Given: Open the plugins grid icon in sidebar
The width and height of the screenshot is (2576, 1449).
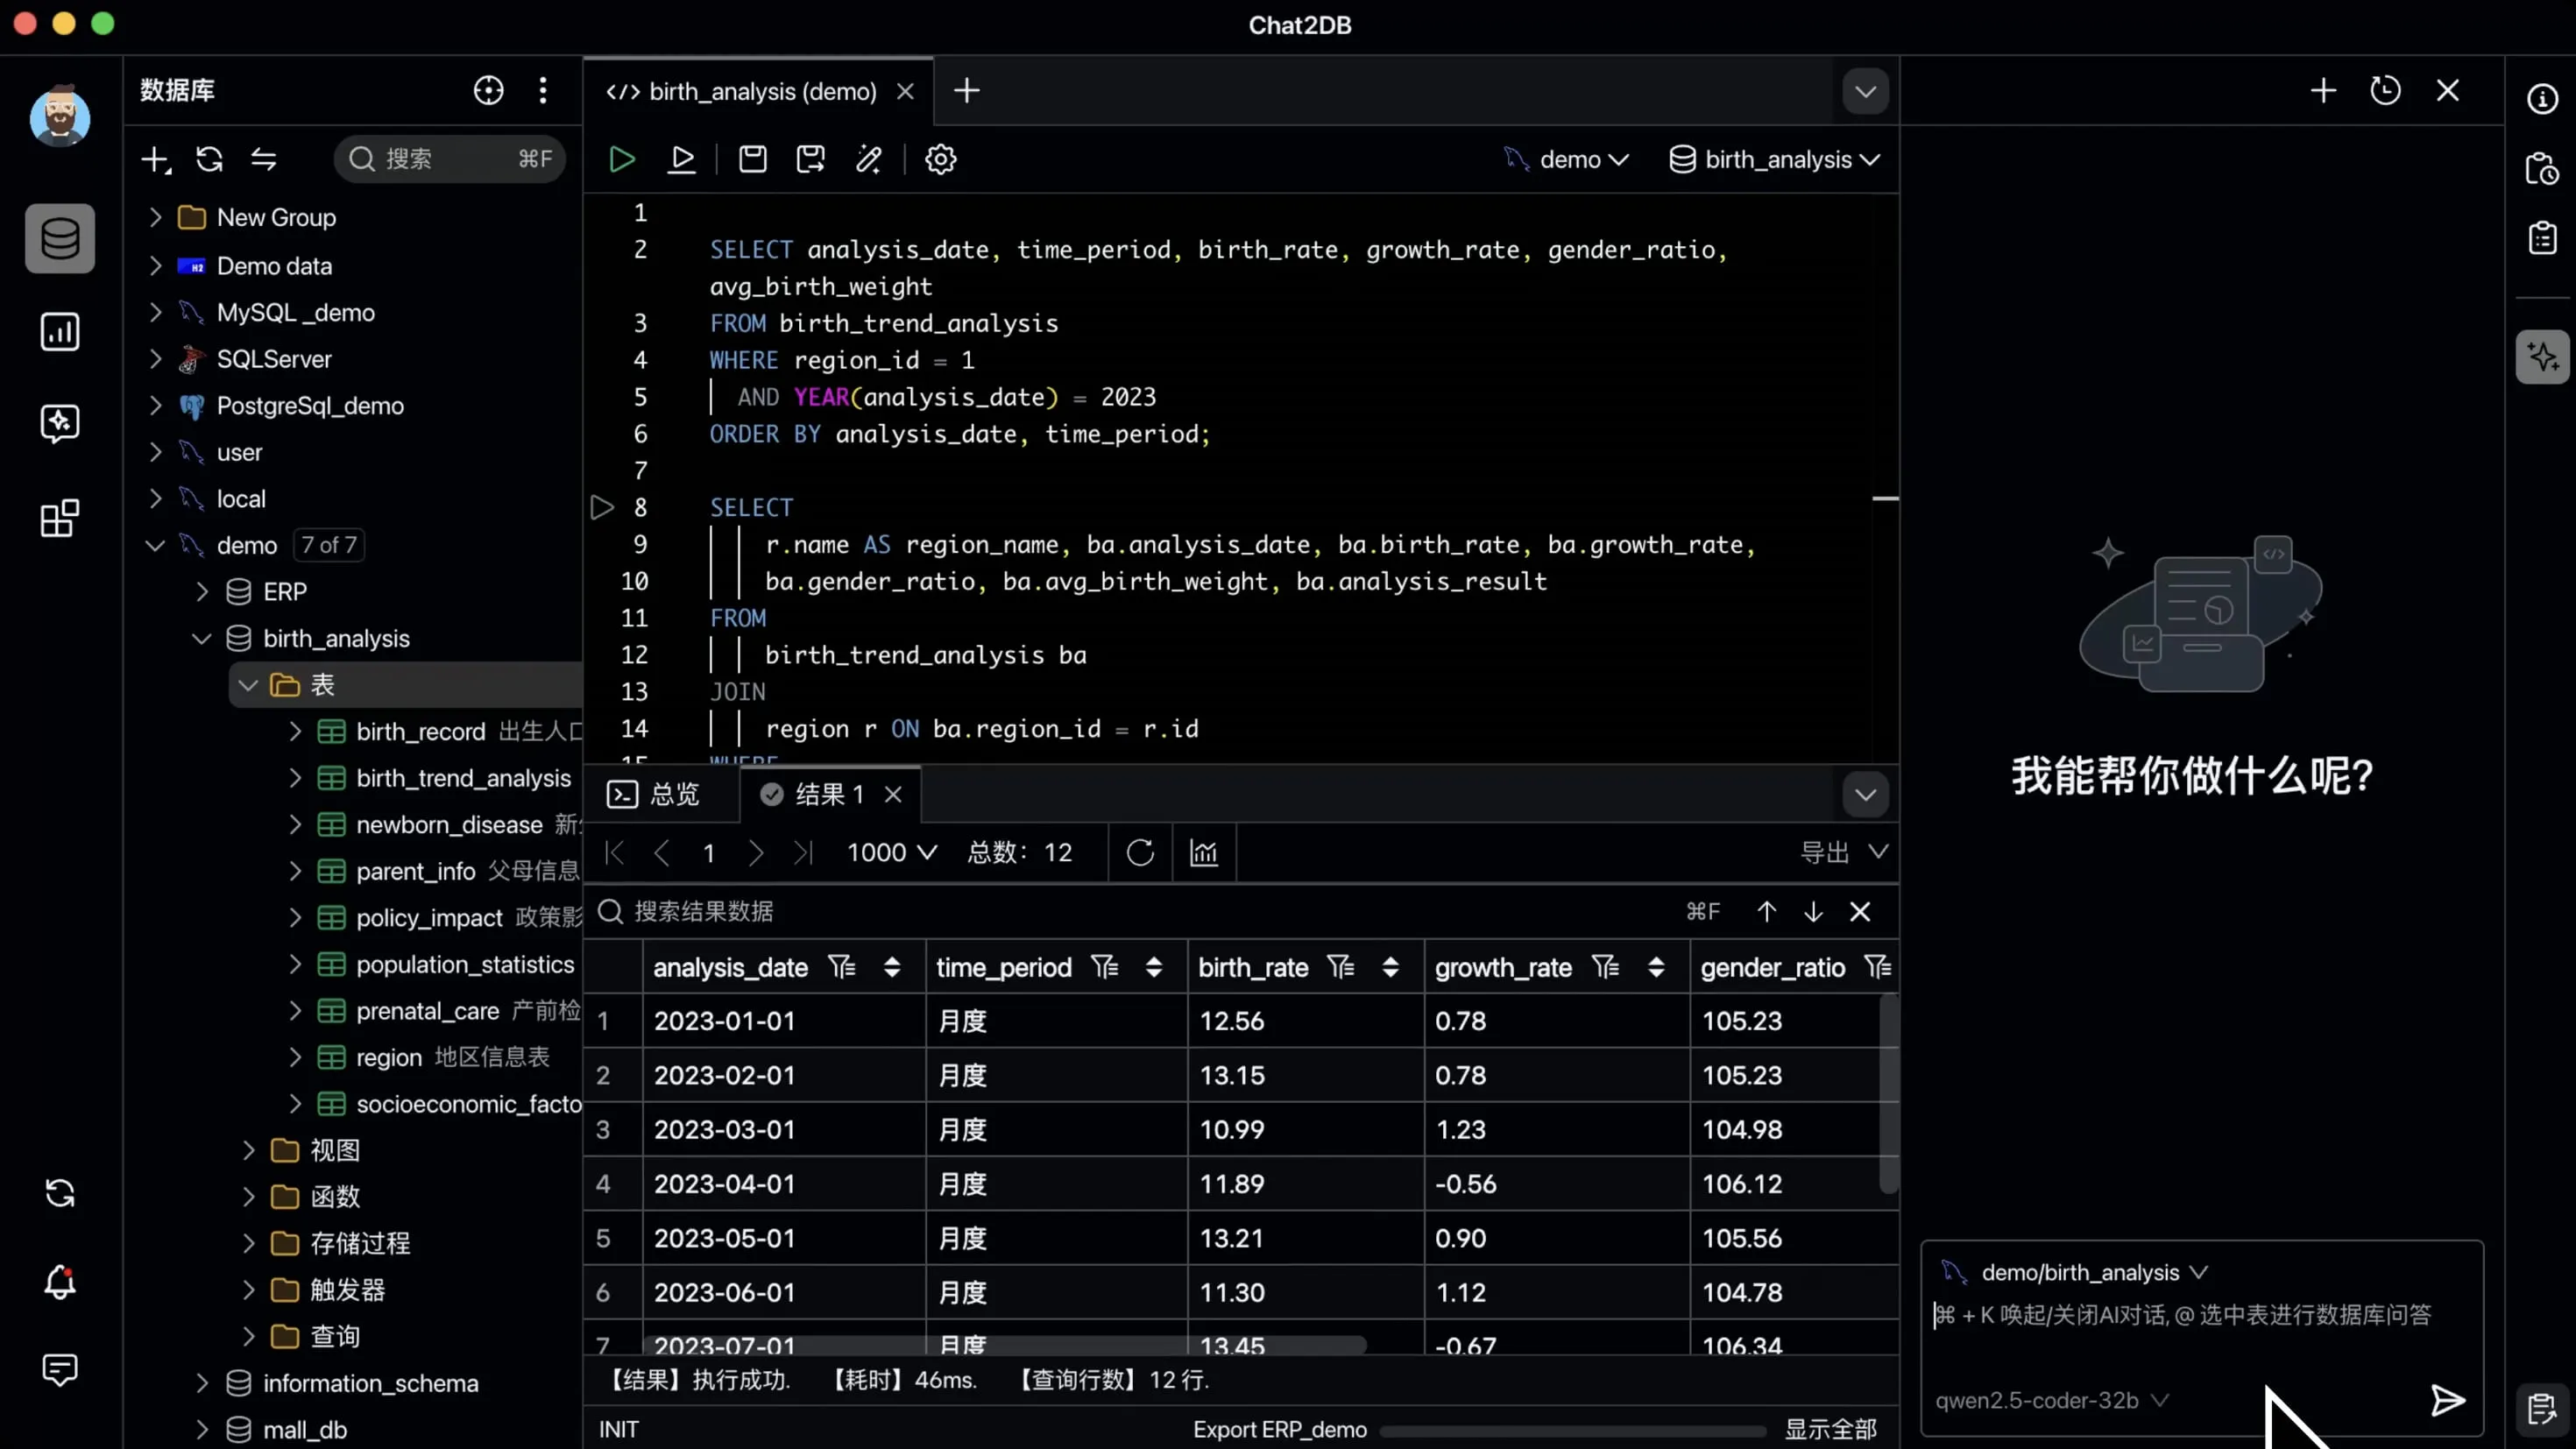Looking at the screenshot, I should coord(60,517).
